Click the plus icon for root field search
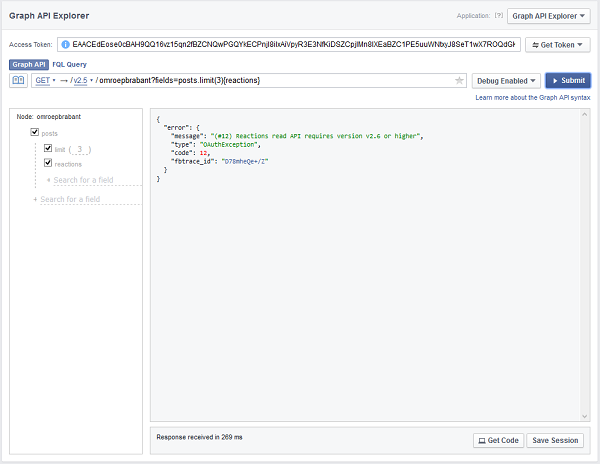The image size is (600, 464). 35,200
